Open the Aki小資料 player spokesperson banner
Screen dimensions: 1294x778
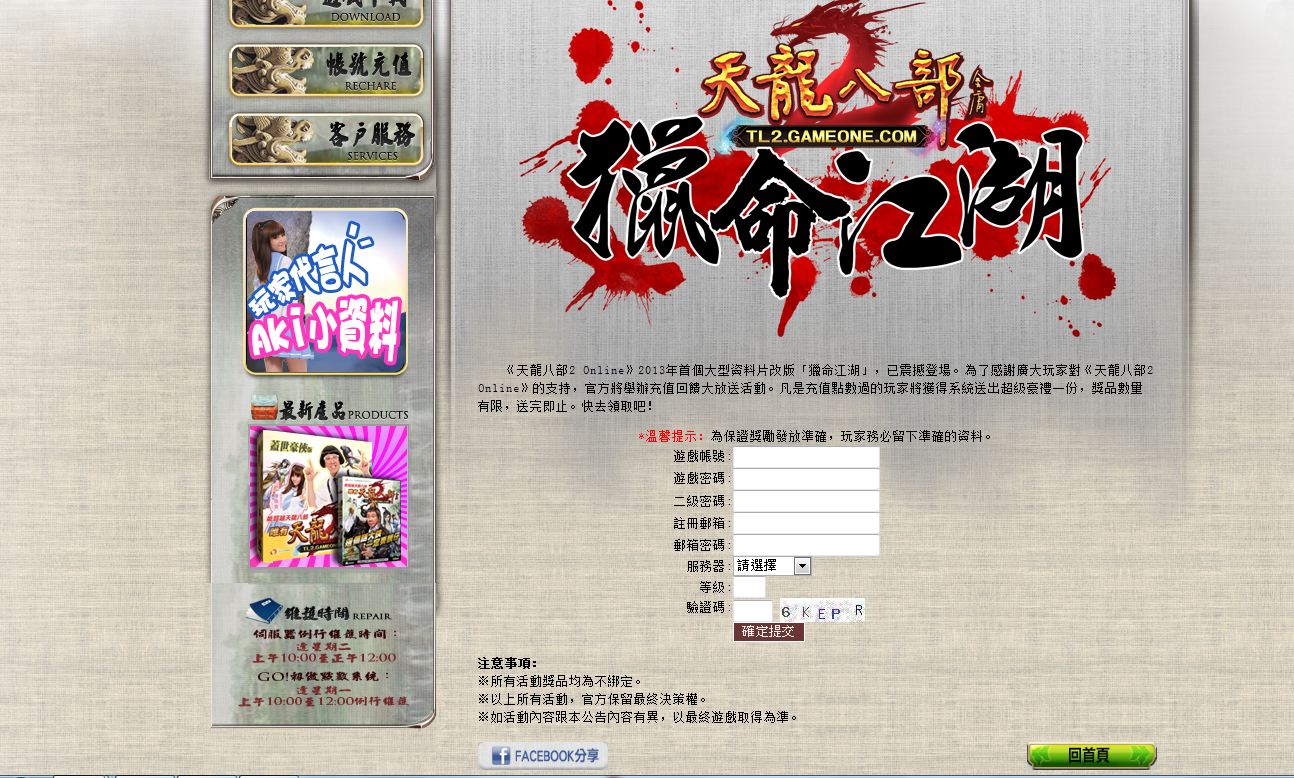pyautogui.click(x=326, y=291)
